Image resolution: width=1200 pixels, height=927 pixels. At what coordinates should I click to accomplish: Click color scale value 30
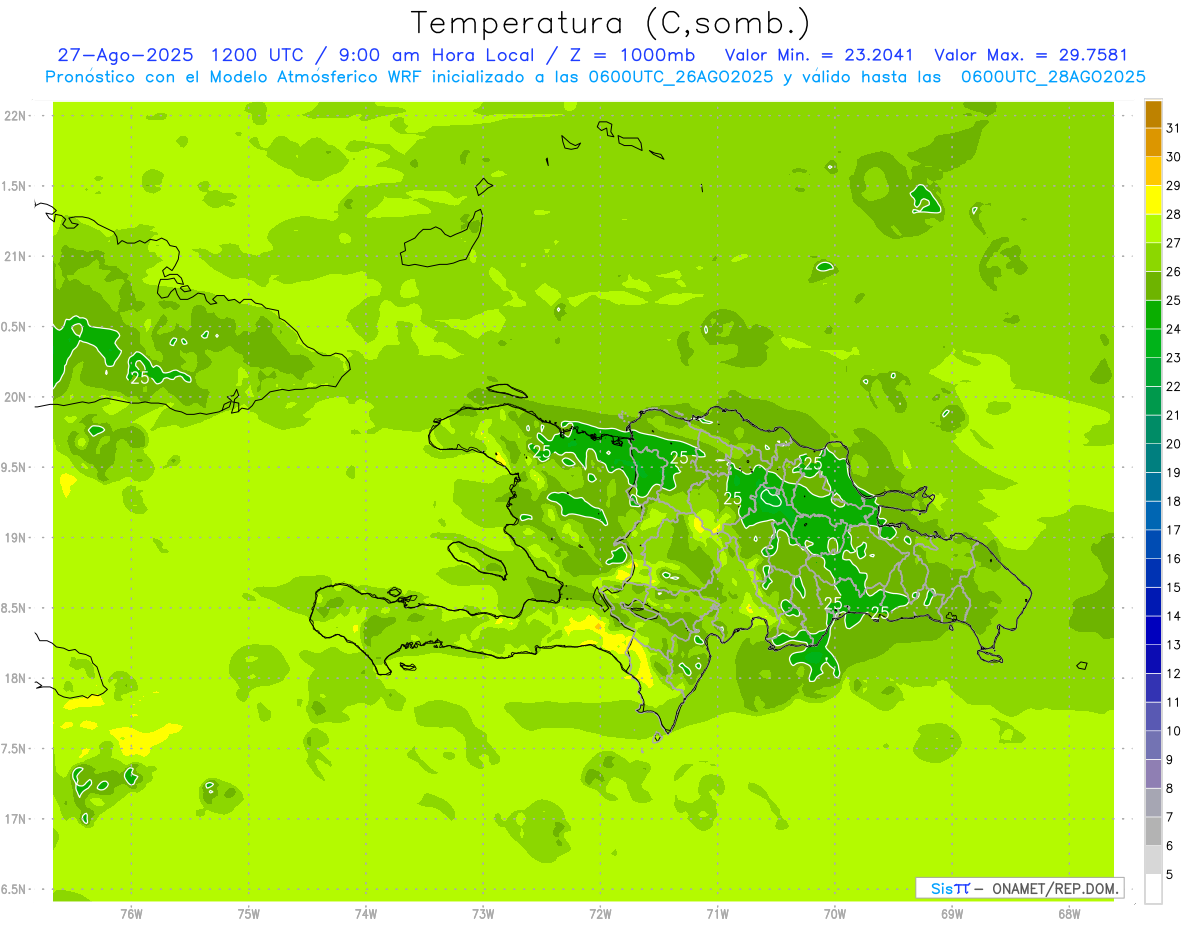coord(1173,157)
